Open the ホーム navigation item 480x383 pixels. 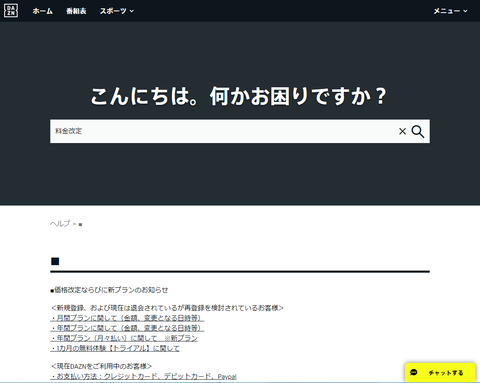pyautogui.click(x=43, y=11)
